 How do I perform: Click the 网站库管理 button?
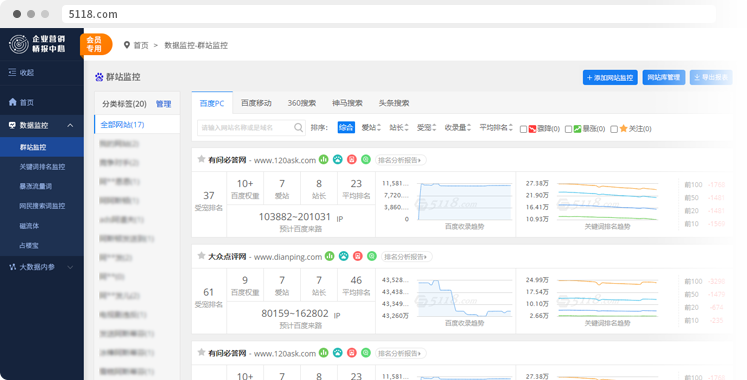664,77
